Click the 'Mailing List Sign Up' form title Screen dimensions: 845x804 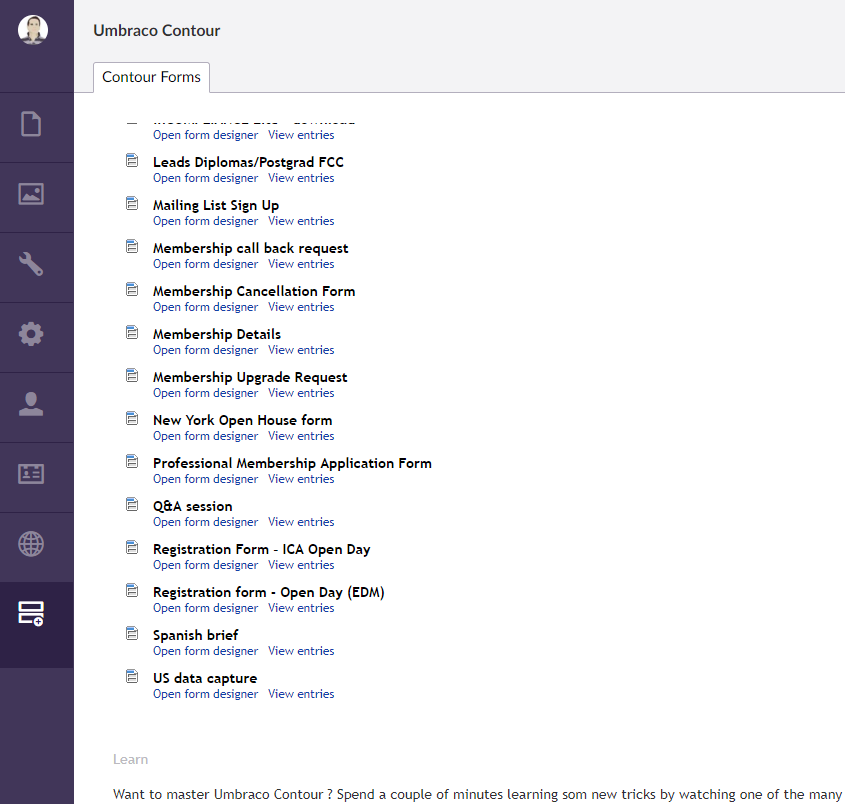click(x=216, y=205)
